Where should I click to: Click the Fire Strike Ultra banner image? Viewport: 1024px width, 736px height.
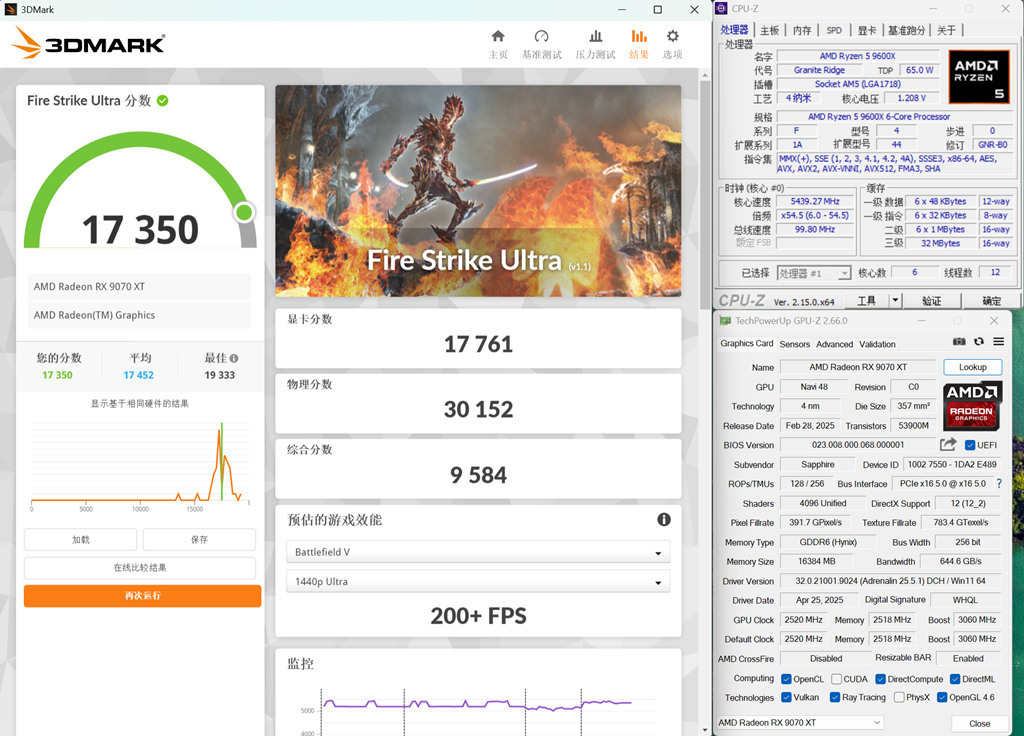point(478,190)
